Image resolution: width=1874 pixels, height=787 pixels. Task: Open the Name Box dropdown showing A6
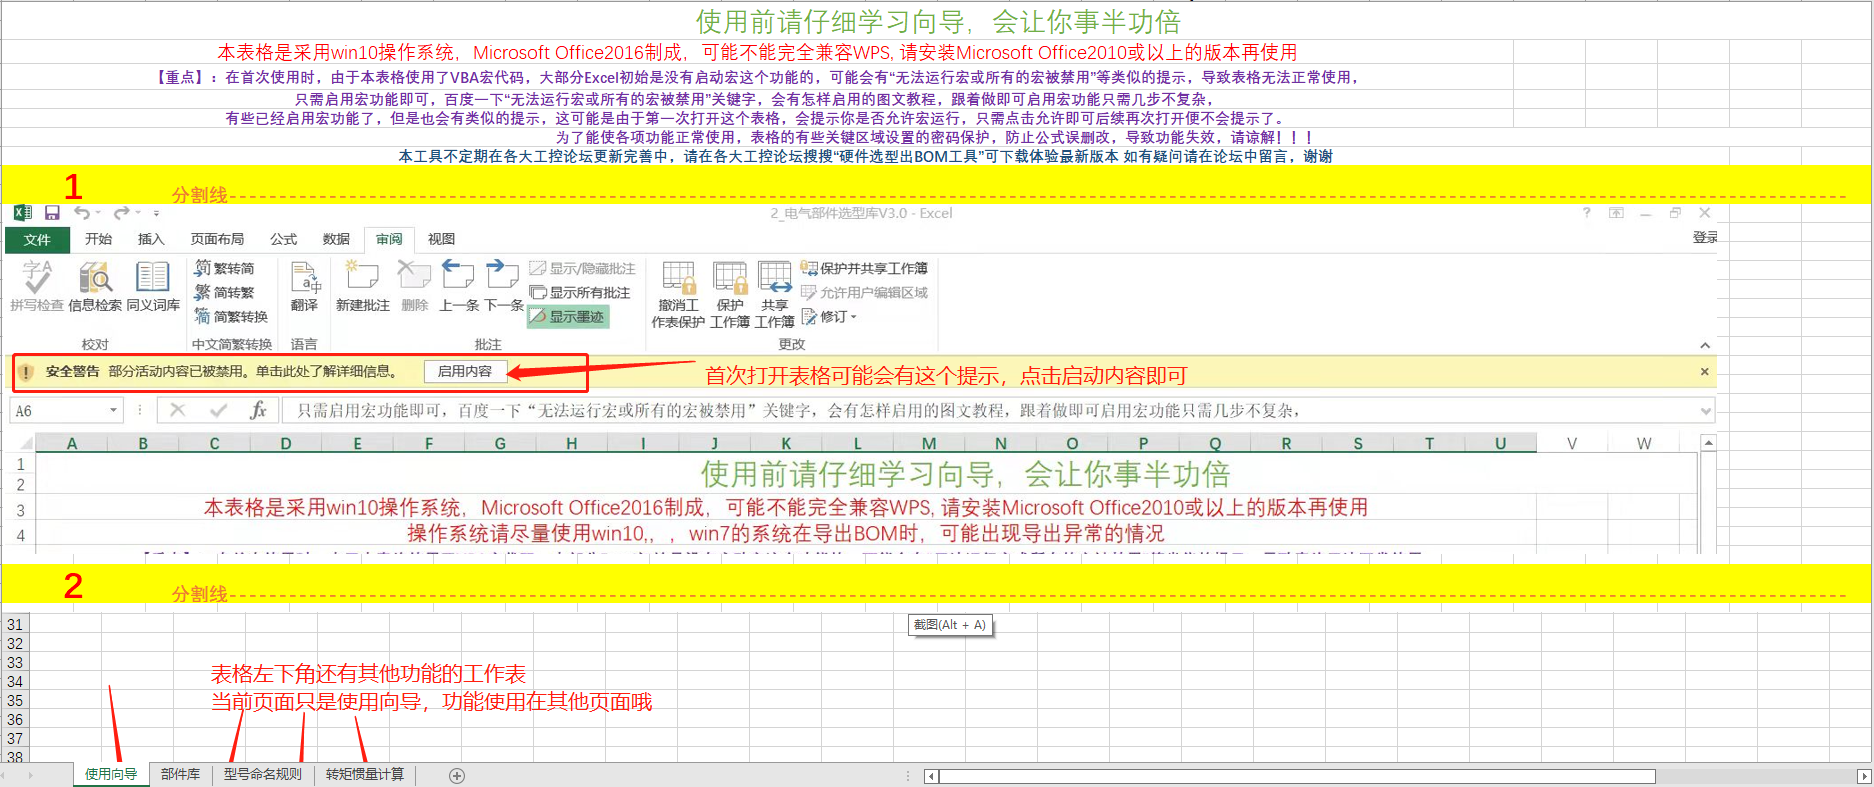(113, 410)
